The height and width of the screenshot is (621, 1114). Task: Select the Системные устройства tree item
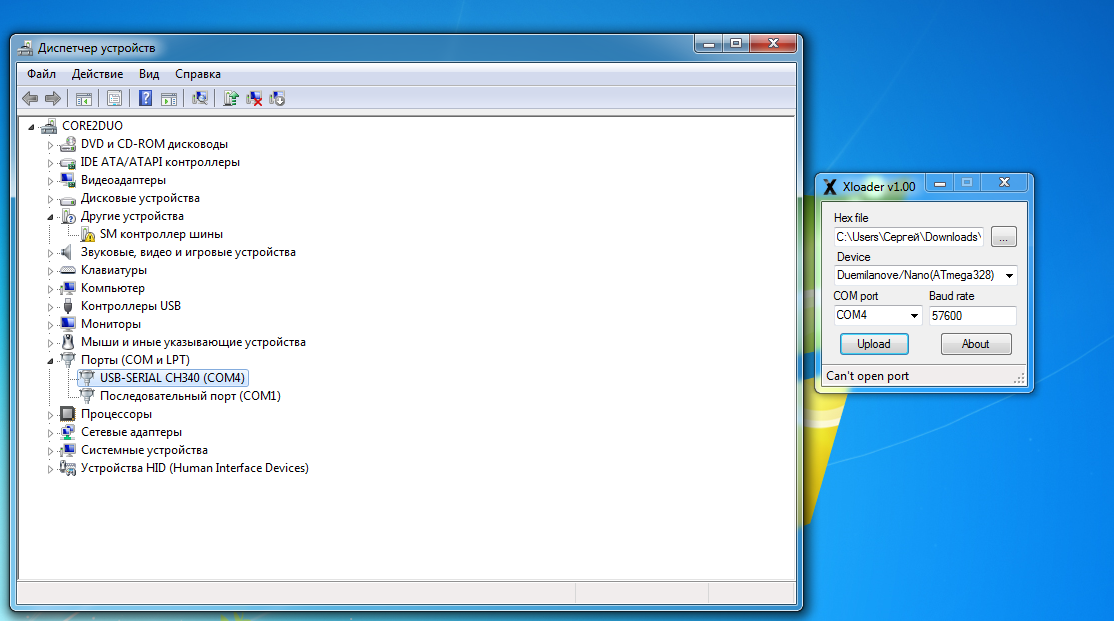(144, 450)
